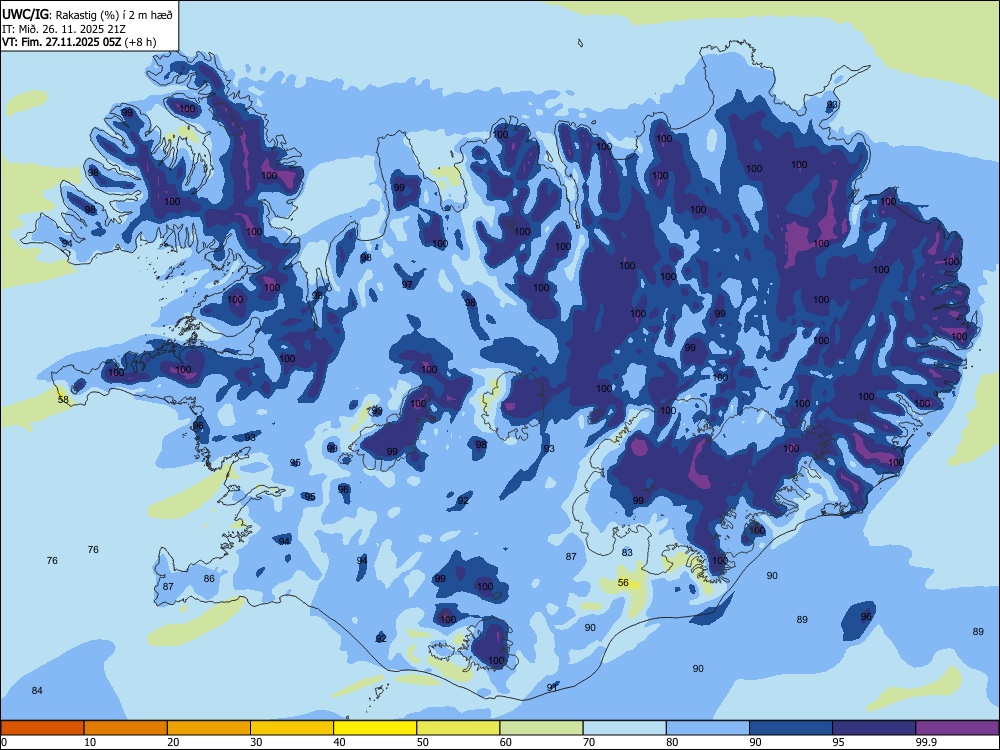
Task: Click the legend tick label '40'
Action: (339, 742)
